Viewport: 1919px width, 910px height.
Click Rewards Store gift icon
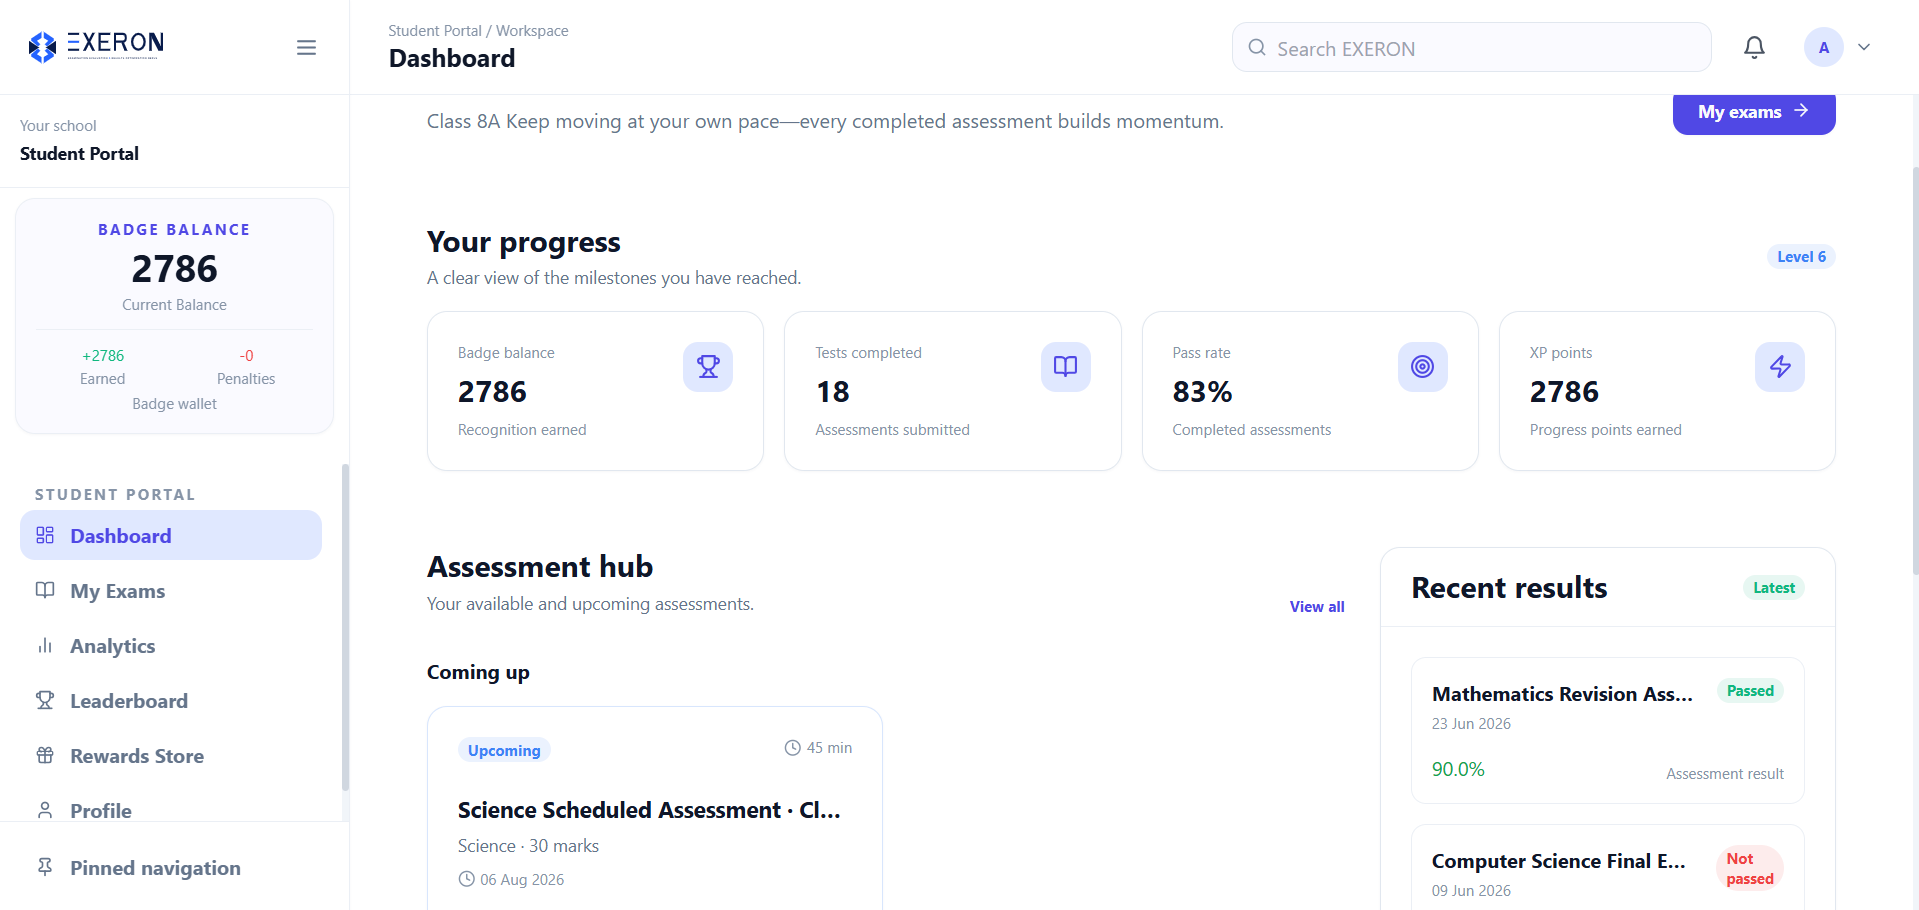click(45, 755)
